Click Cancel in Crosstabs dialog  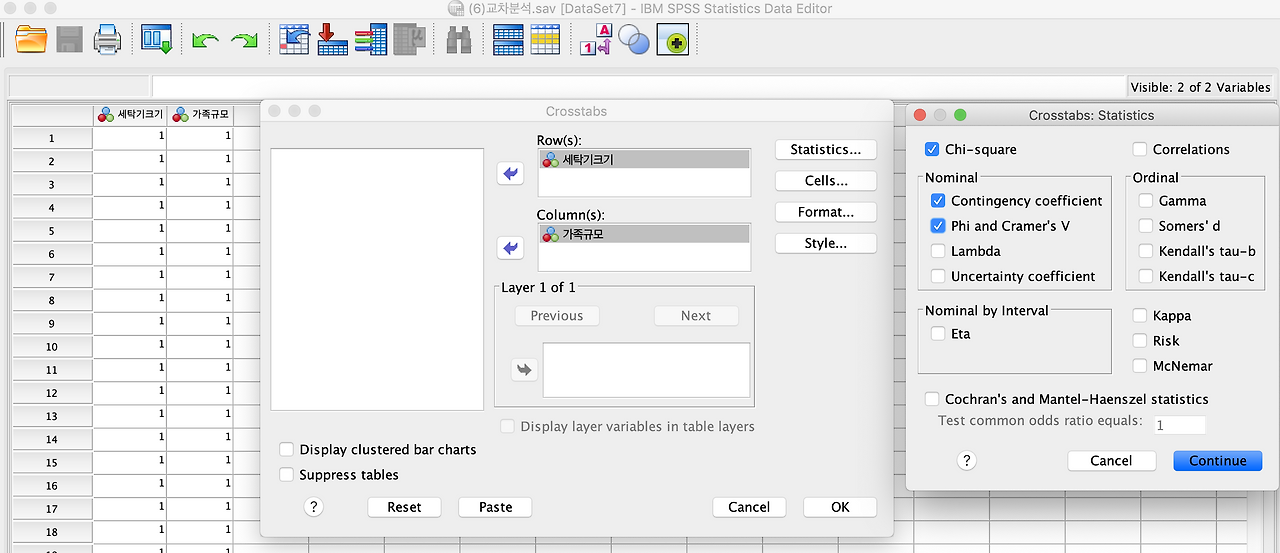749,507
